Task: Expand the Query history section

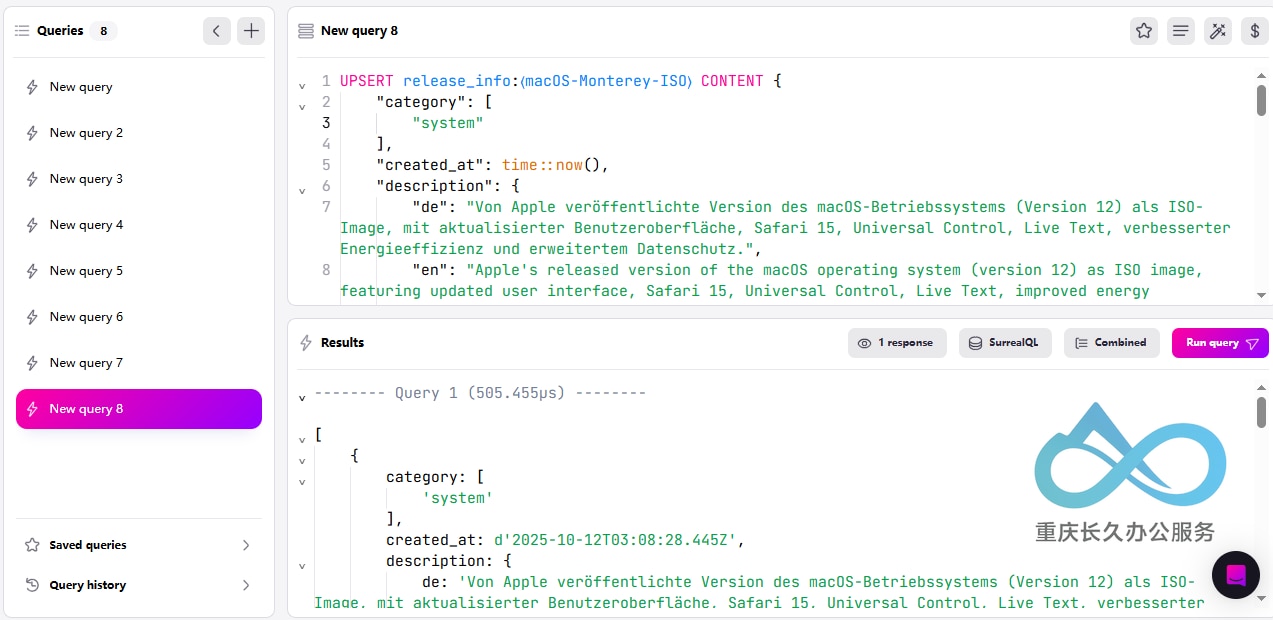Action: tap(139, 585)
